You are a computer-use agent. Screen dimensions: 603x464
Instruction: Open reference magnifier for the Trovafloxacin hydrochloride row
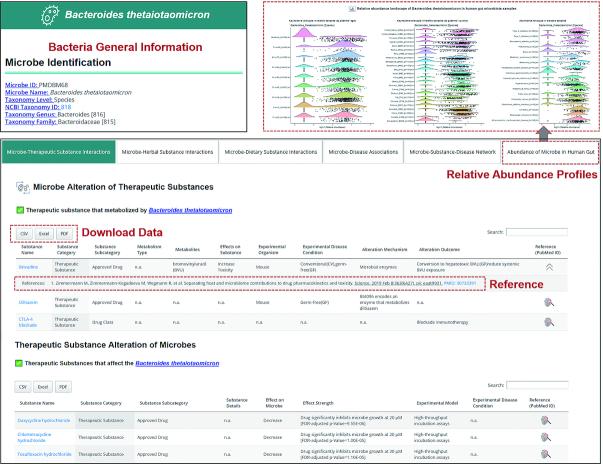pos(546,454)
